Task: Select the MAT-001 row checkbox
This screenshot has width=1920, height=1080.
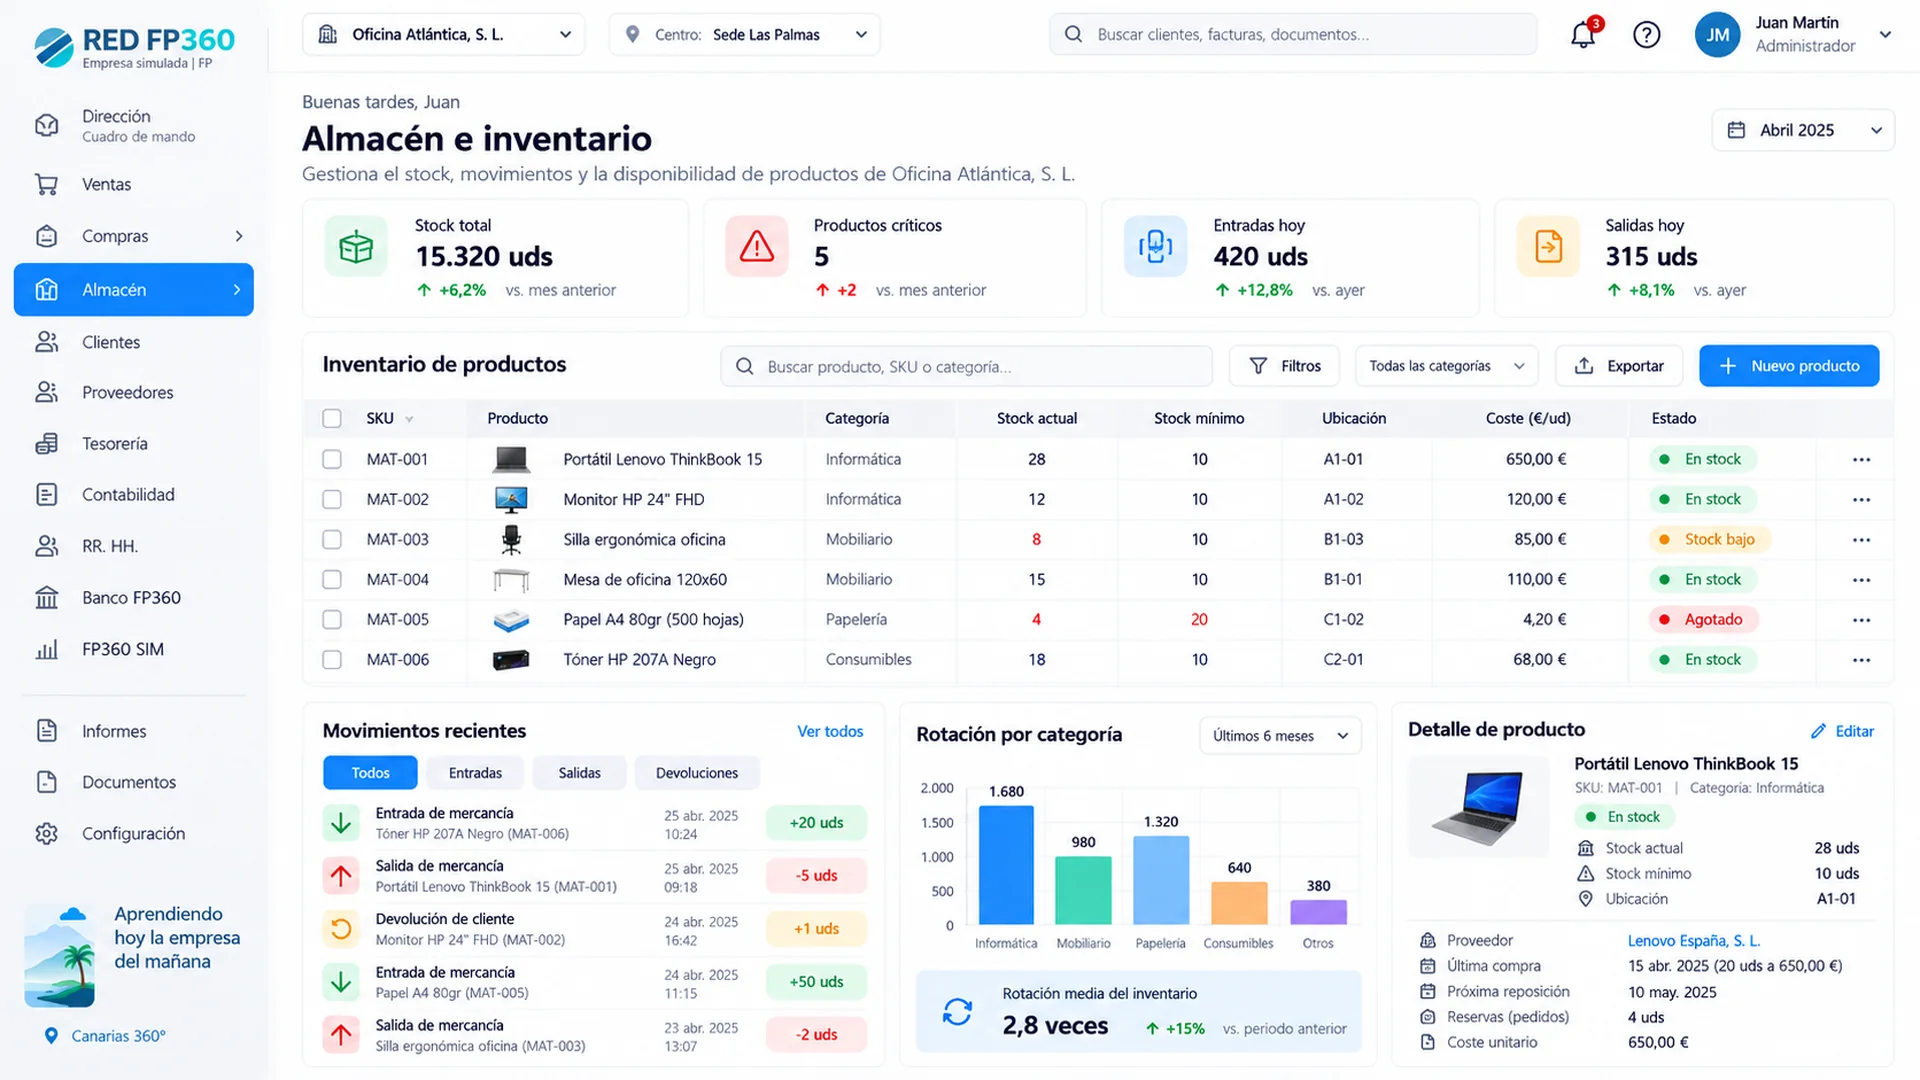Action: [x=332, y=459]
